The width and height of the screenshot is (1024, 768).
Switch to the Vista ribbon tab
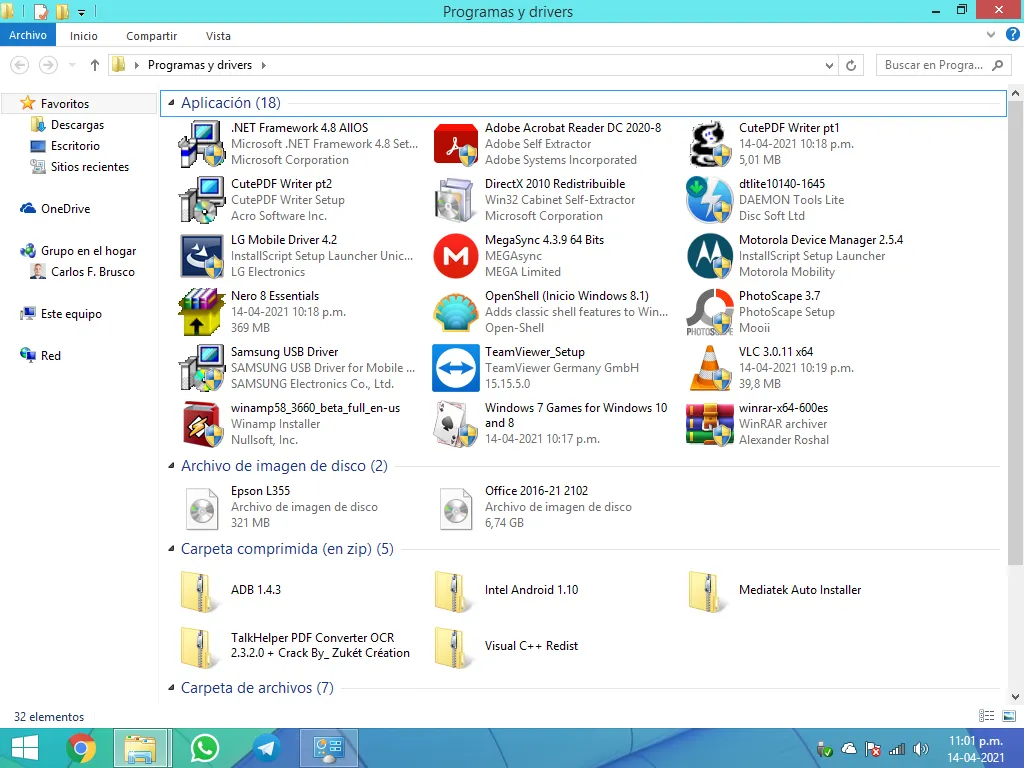218,36
